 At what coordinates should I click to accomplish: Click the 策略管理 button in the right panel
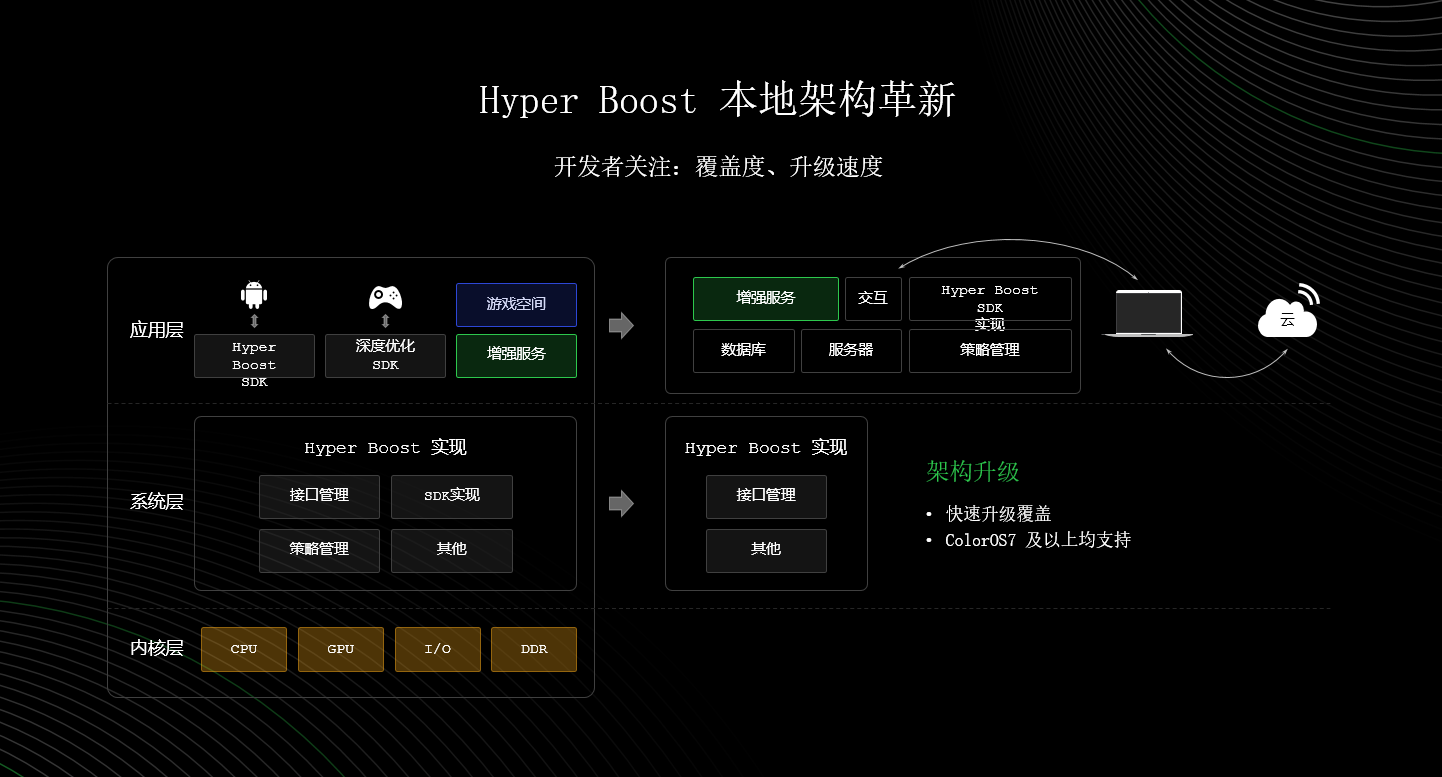point(990,350)
